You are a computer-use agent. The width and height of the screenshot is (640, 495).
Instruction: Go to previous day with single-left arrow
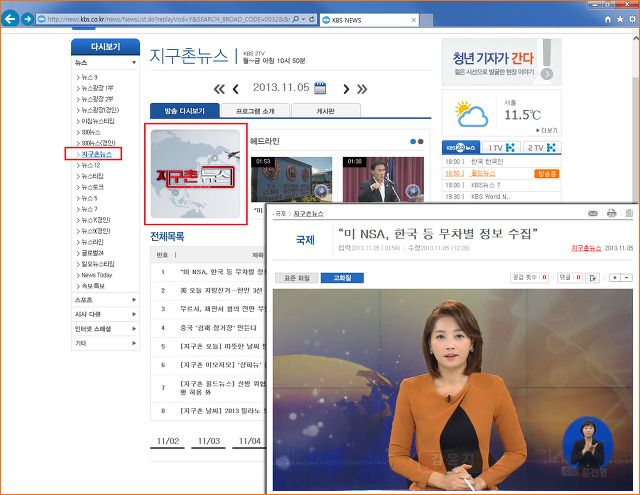point(236,89)
